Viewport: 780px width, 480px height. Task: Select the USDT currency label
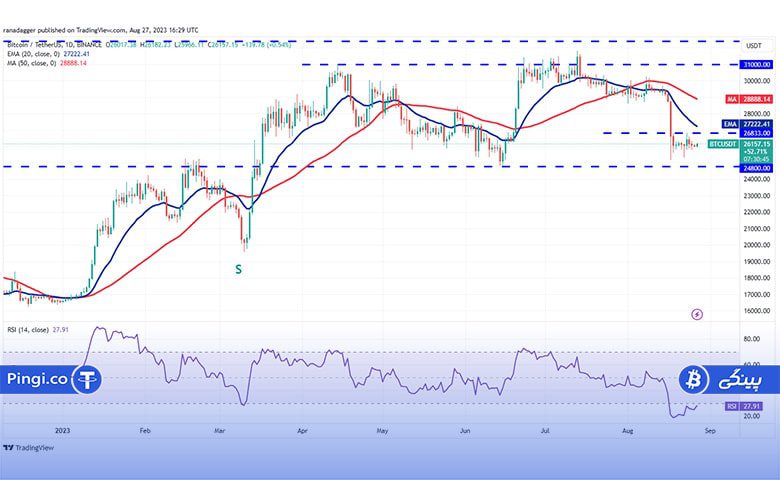pos(754,46)
